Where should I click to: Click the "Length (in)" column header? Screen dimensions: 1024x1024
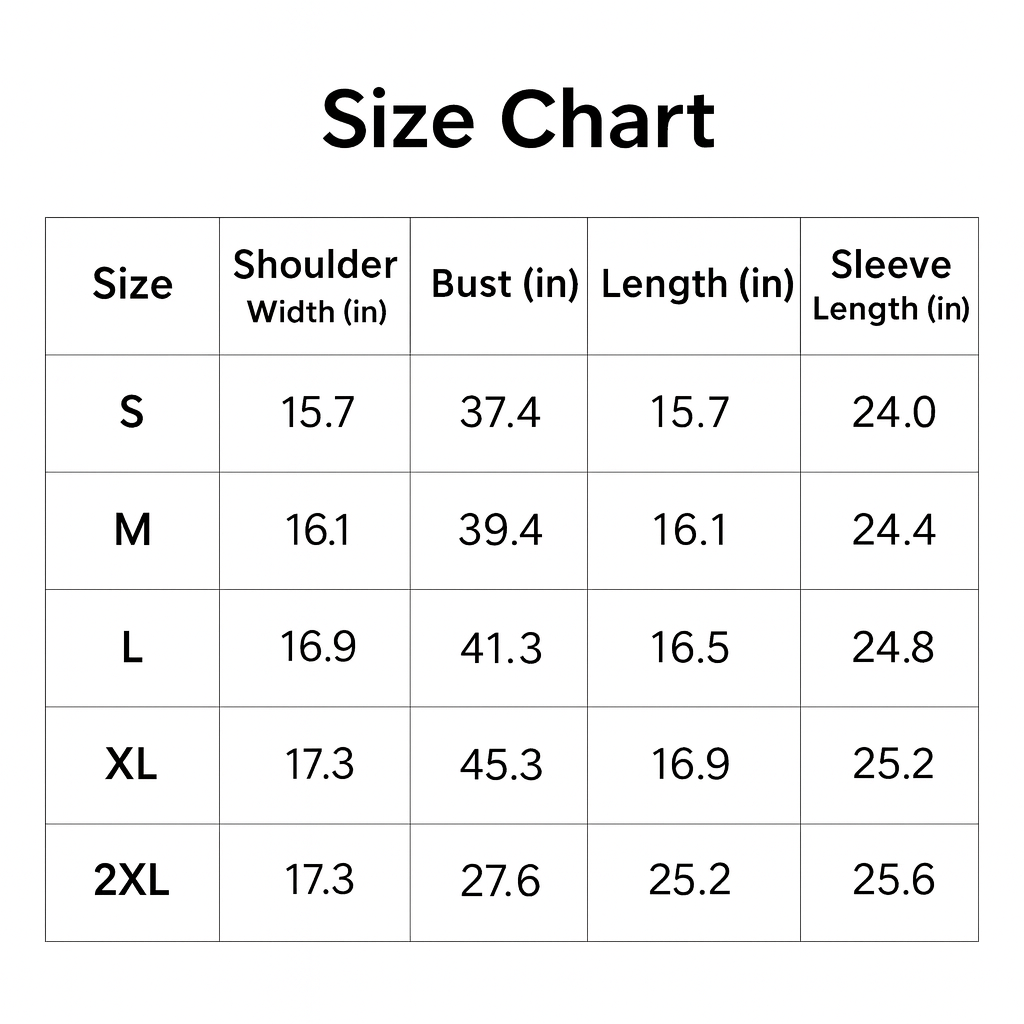[697, 285]
